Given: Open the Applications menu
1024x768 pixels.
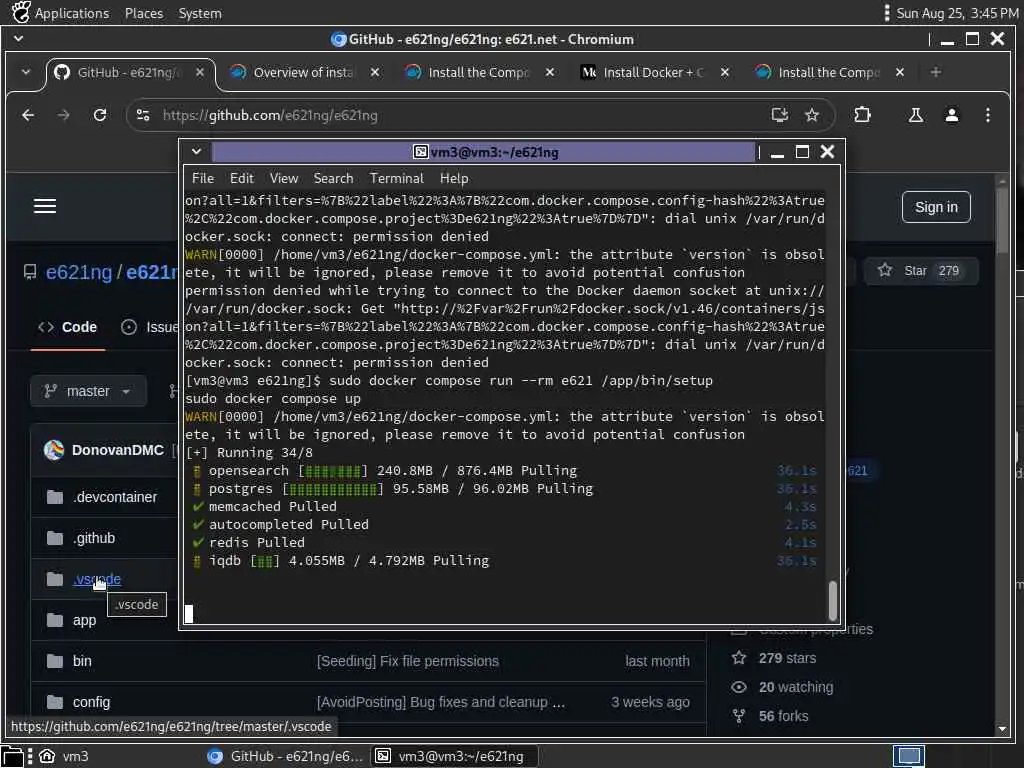Looking at the screenshot, I should [x=72, y=13].
